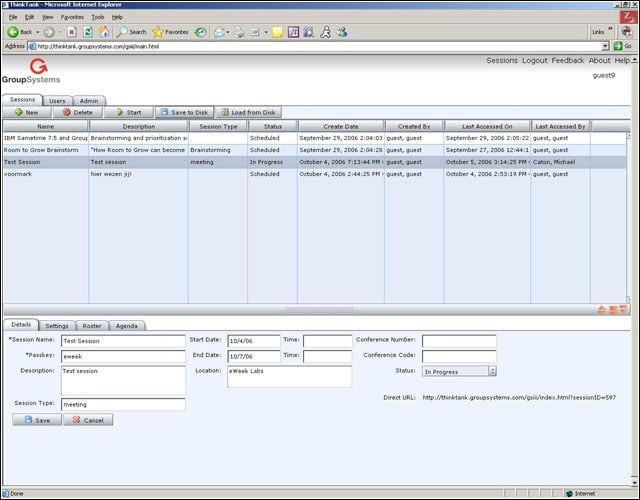Click the Sessions link in top navigation

pyautogui.click(x=502, y=60)
